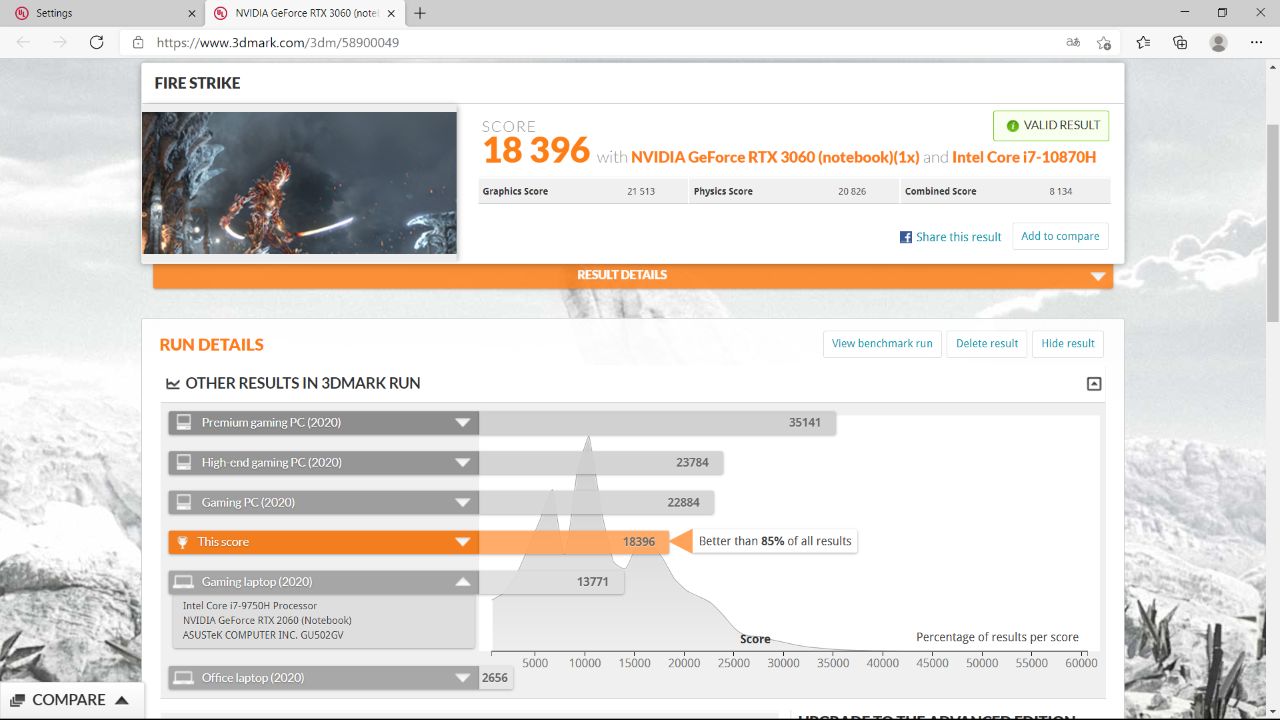The width and height of the screenshot is (1280, 720).
Task: Expand the This score row arrow
Action: coord(462,542)
